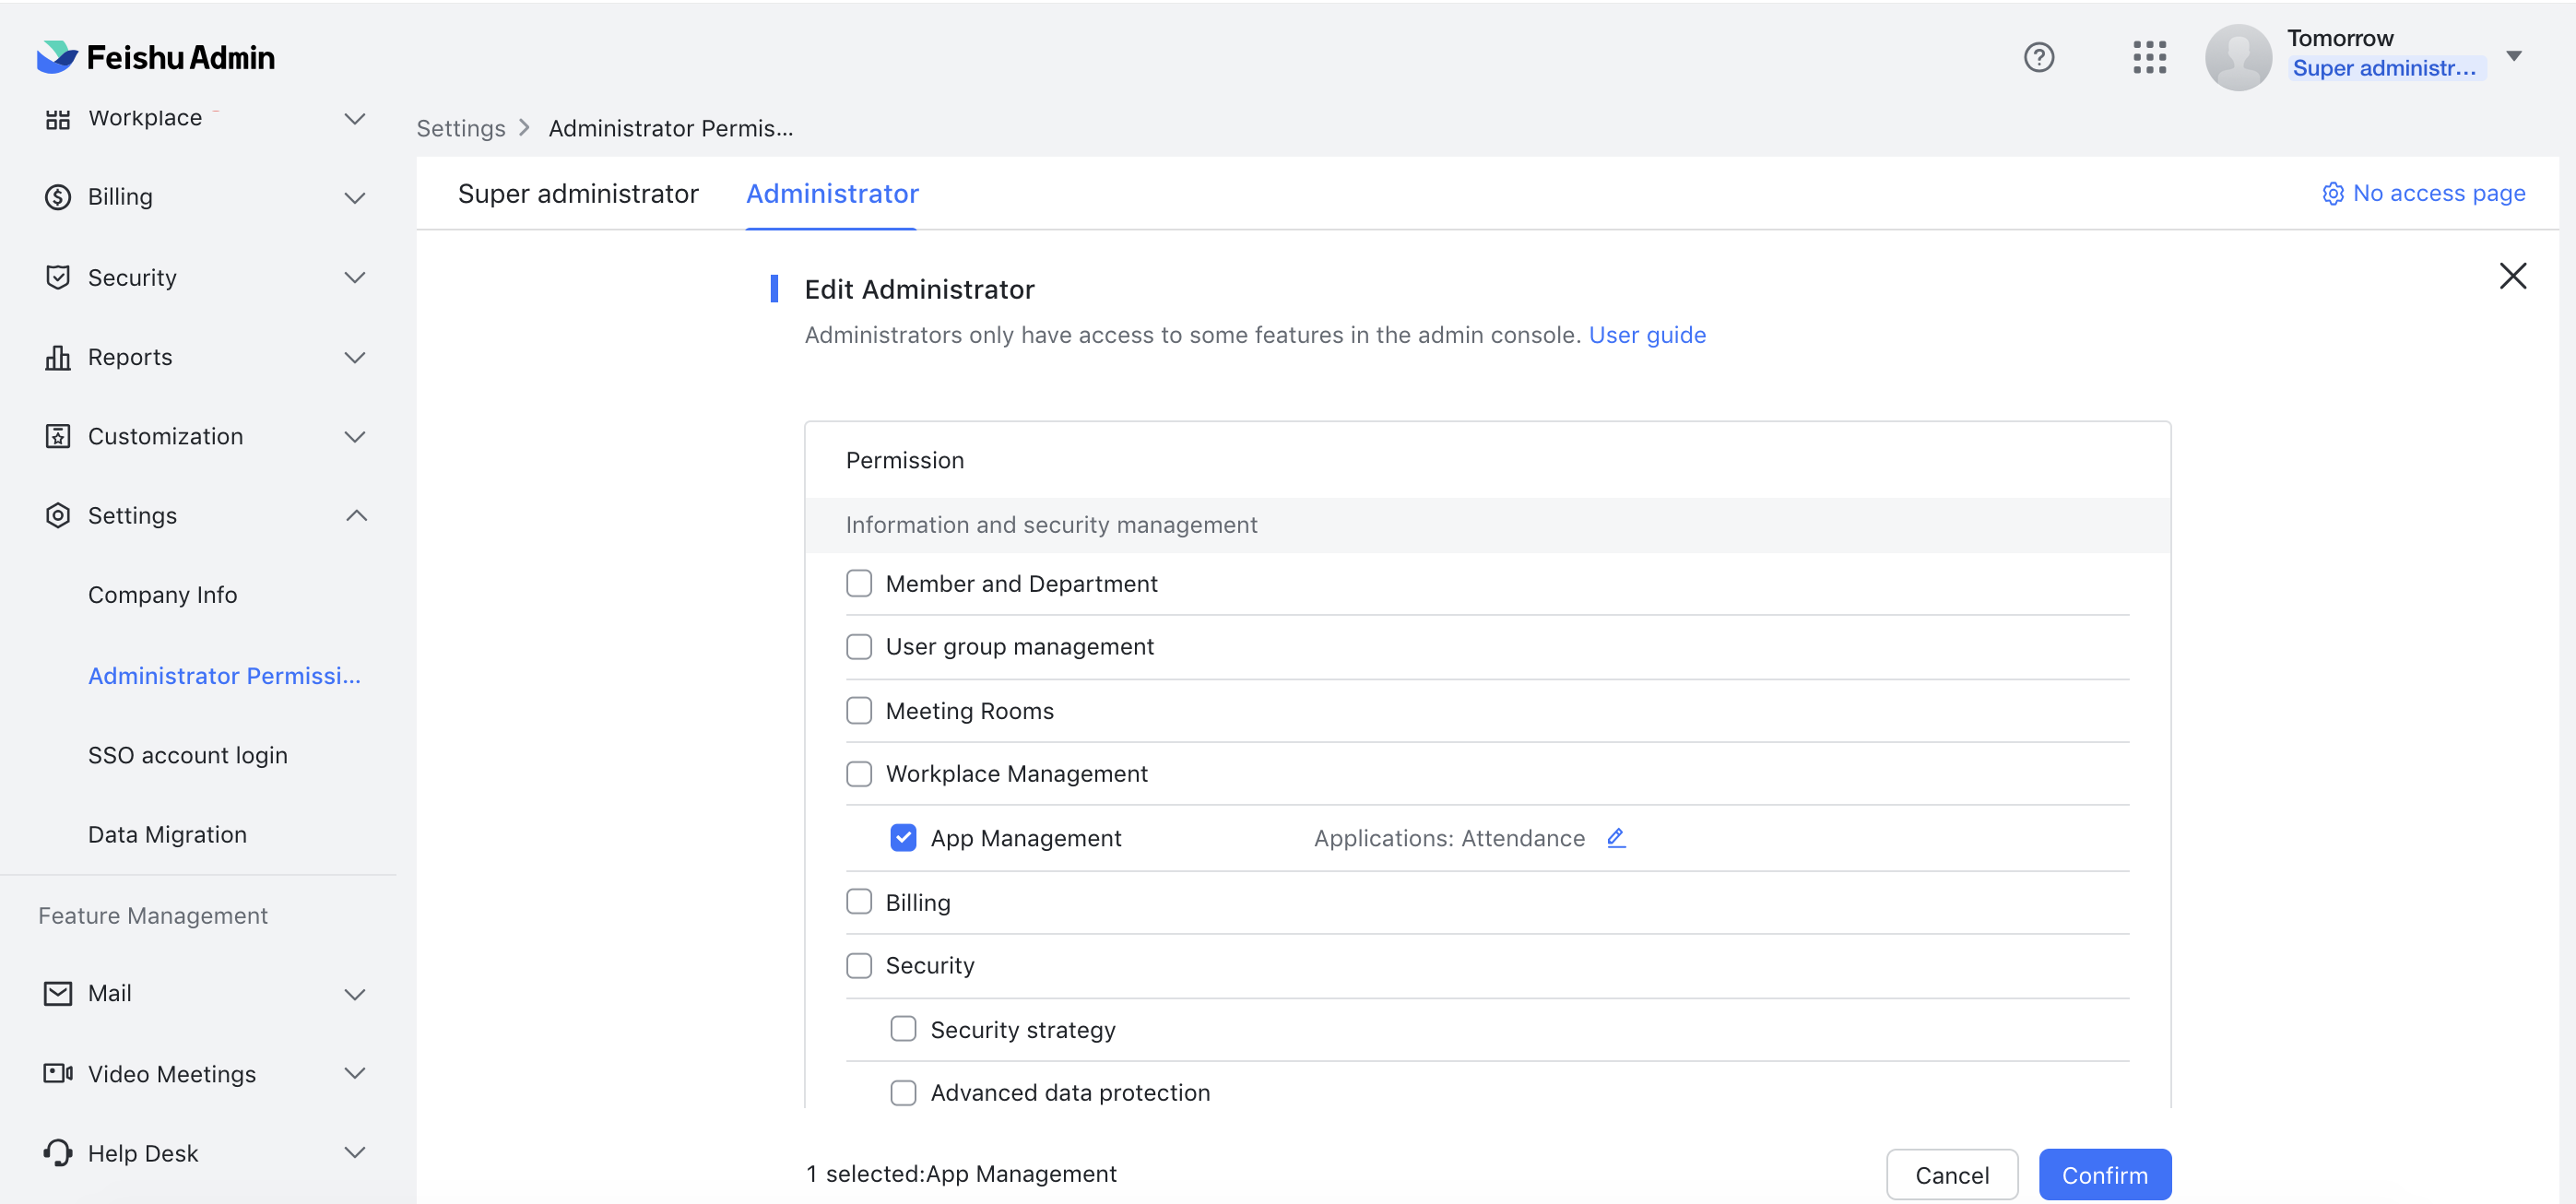Click Information and security management header

1051,525
